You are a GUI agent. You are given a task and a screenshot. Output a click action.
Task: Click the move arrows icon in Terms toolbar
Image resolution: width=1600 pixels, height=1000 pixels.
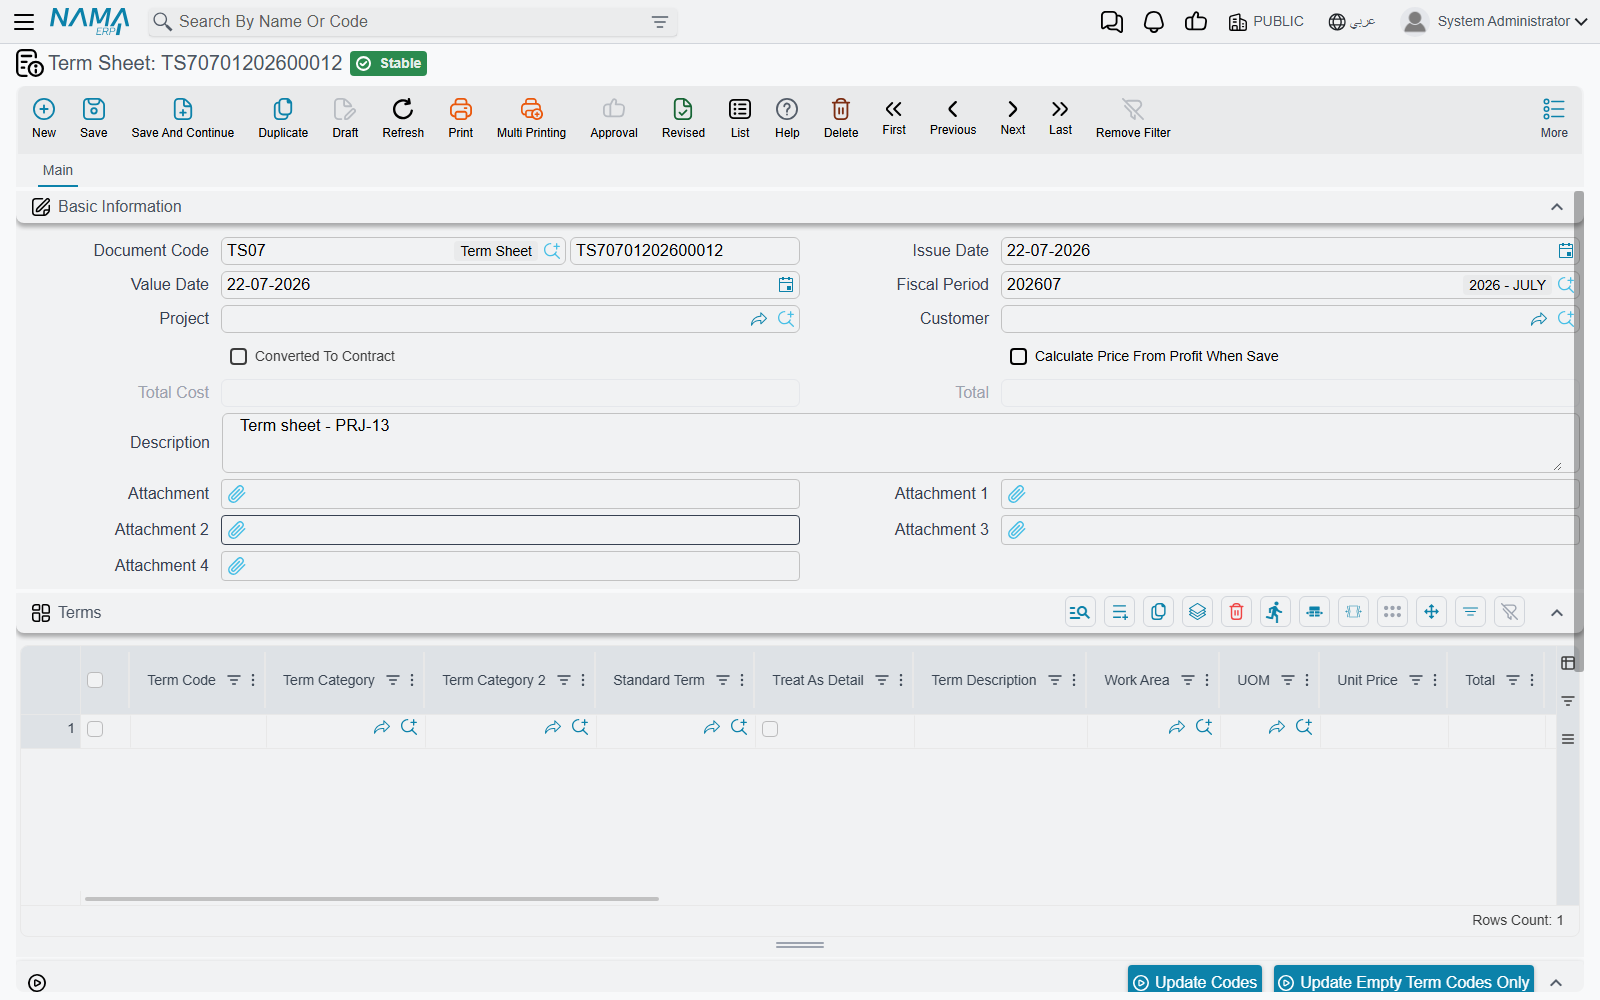1432,612
